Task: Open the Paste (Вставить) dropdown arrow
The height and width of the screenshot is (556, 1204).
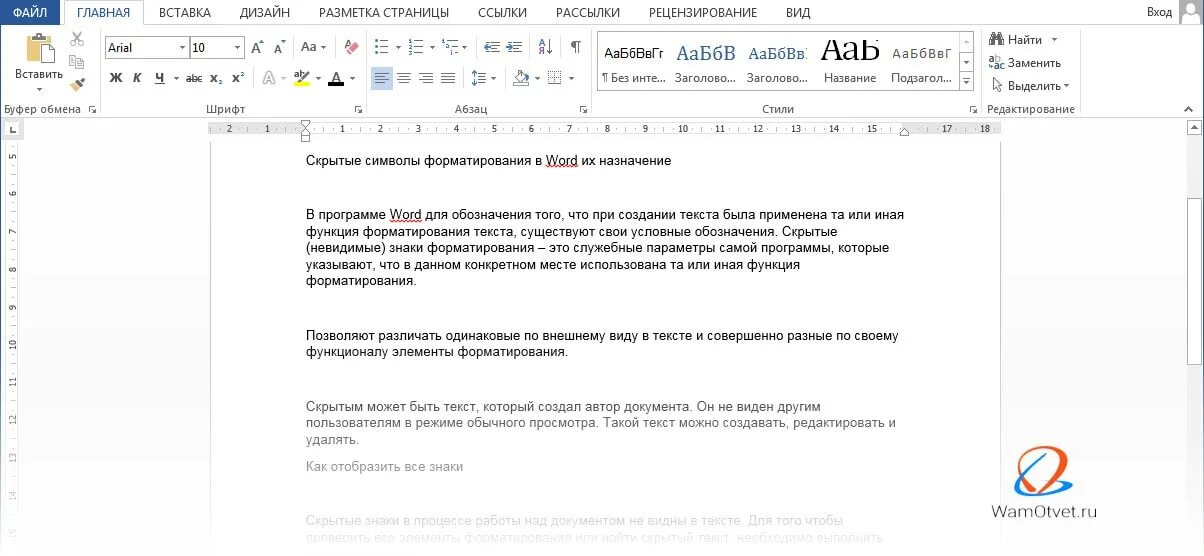Action: click(x=40, y=88)
